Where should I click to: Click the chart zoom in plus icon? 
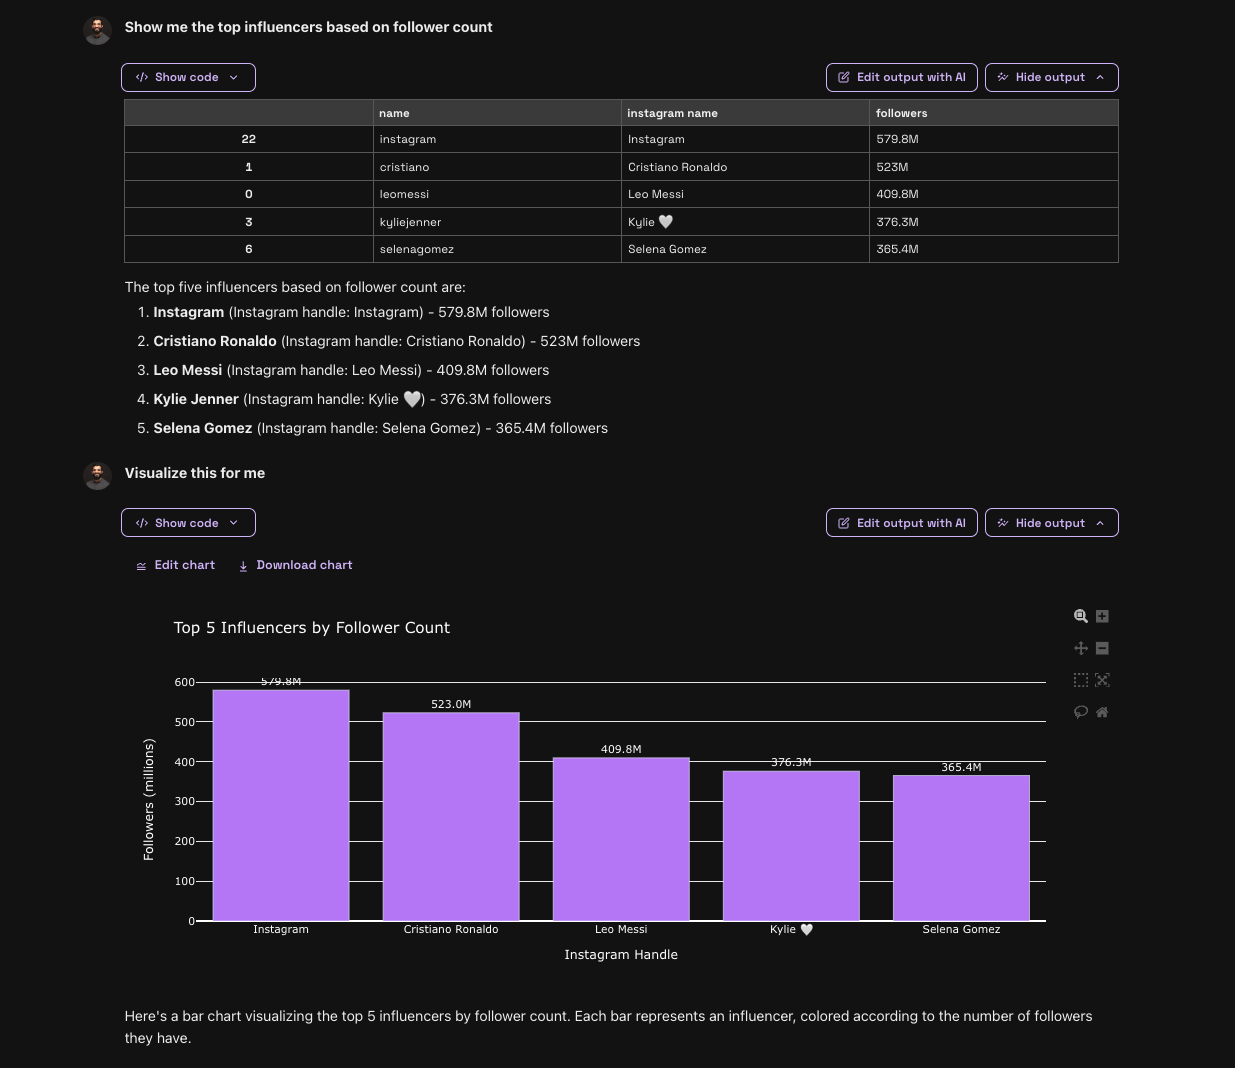tap(1102, 616)
